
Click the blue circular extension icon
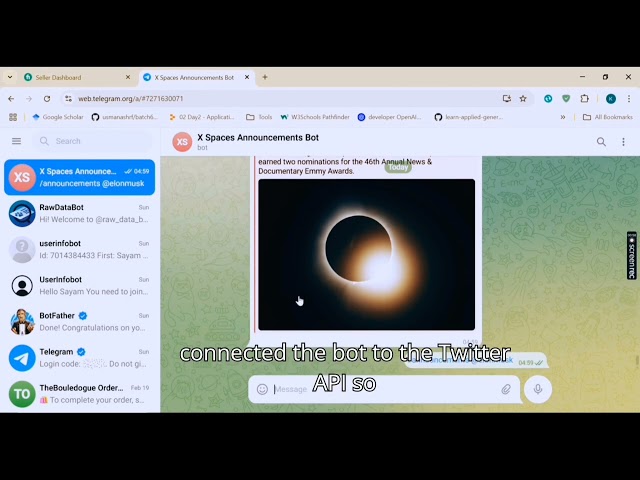point(548,99)
